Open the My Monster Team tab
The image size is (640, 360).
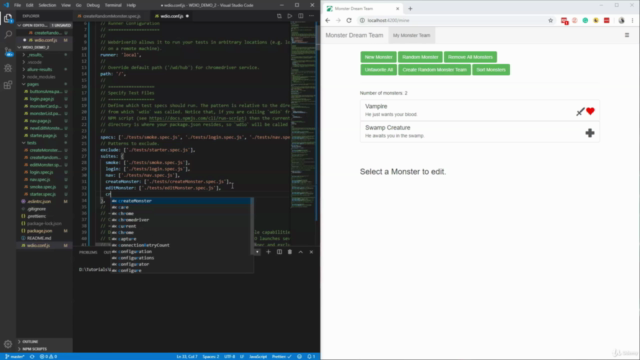click(411, 36)
